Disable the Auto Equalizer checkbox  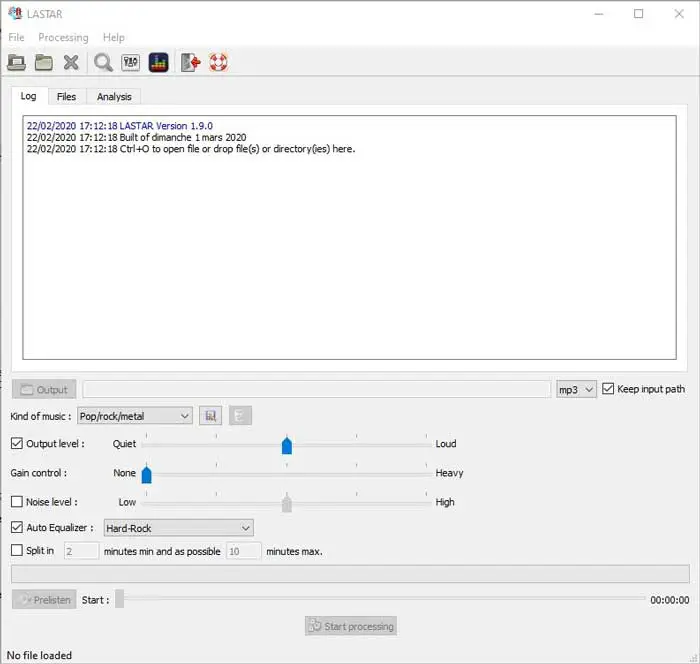(17, 527)
